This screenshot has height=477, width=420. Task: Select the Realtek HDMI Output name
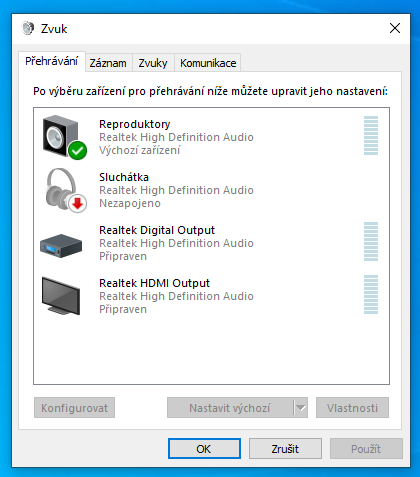155,283
